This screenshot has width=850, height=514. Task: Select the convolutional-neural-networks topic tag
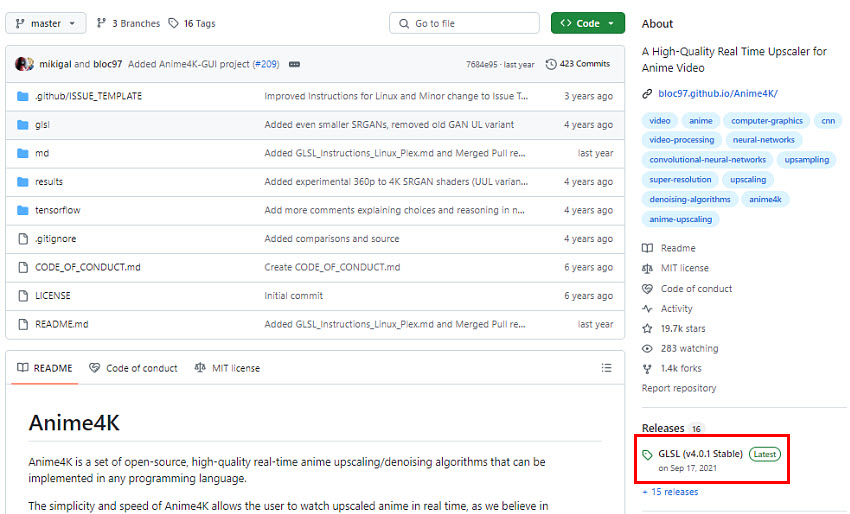click(x=707, y=160)
